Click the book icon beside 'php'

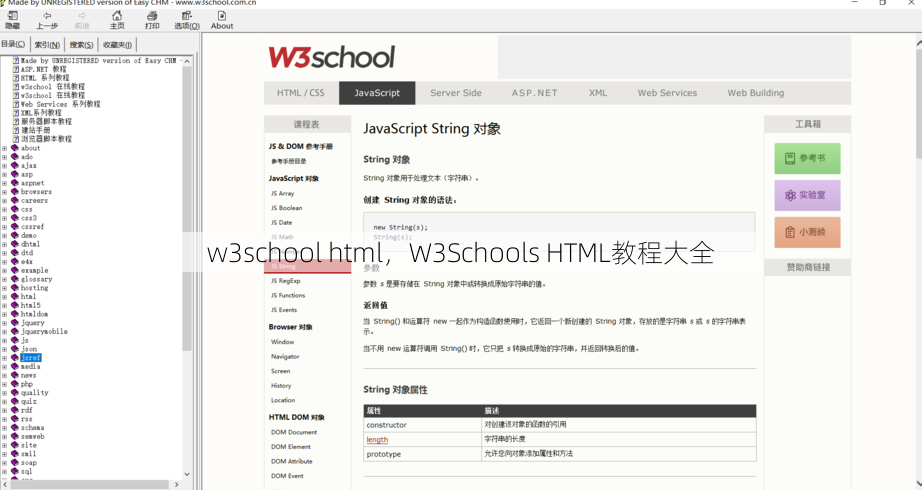[x=15, y=384]
